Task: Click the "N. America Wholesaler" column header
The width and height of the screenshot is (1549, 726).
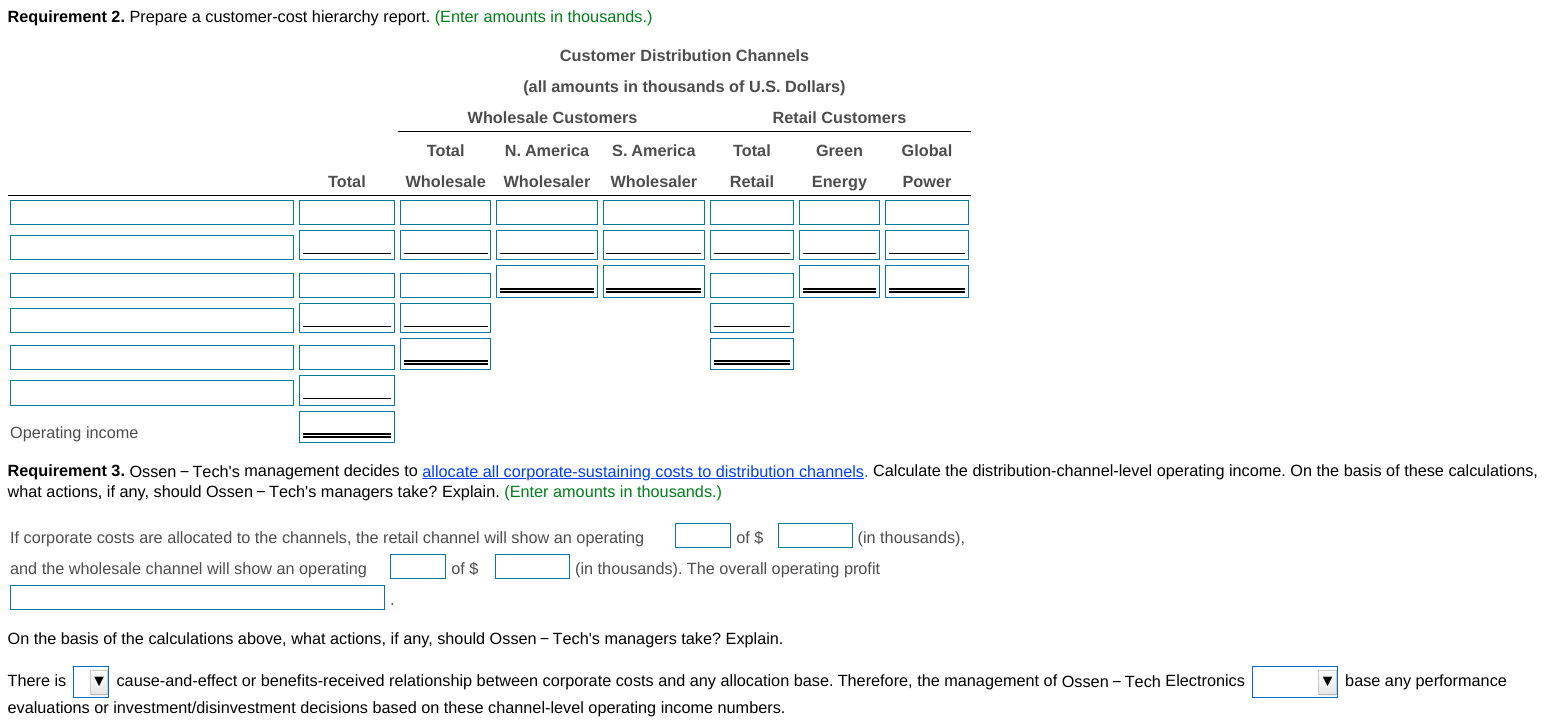Action: (547, 166)
